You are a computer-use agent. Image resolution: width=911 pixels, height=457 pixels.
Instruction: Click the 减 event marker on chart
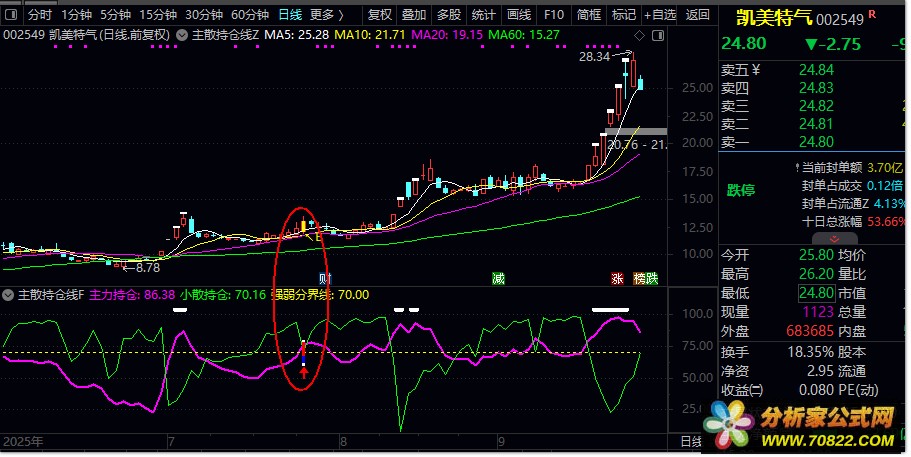(498, 278)
